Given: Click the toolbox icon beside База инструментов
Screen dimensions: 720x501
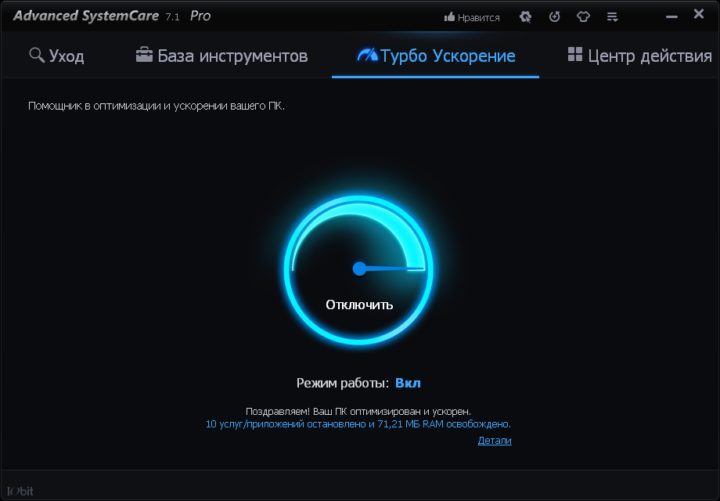Looking at the screenshot, I should [x=144, y=54].
